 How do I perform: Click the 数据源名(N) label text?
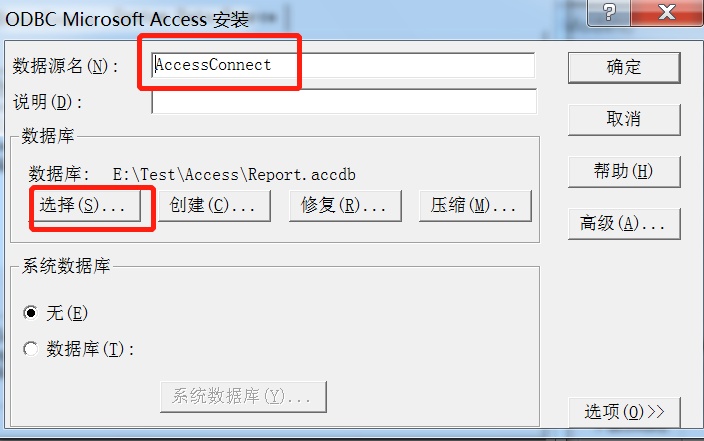tap(66, 66)
